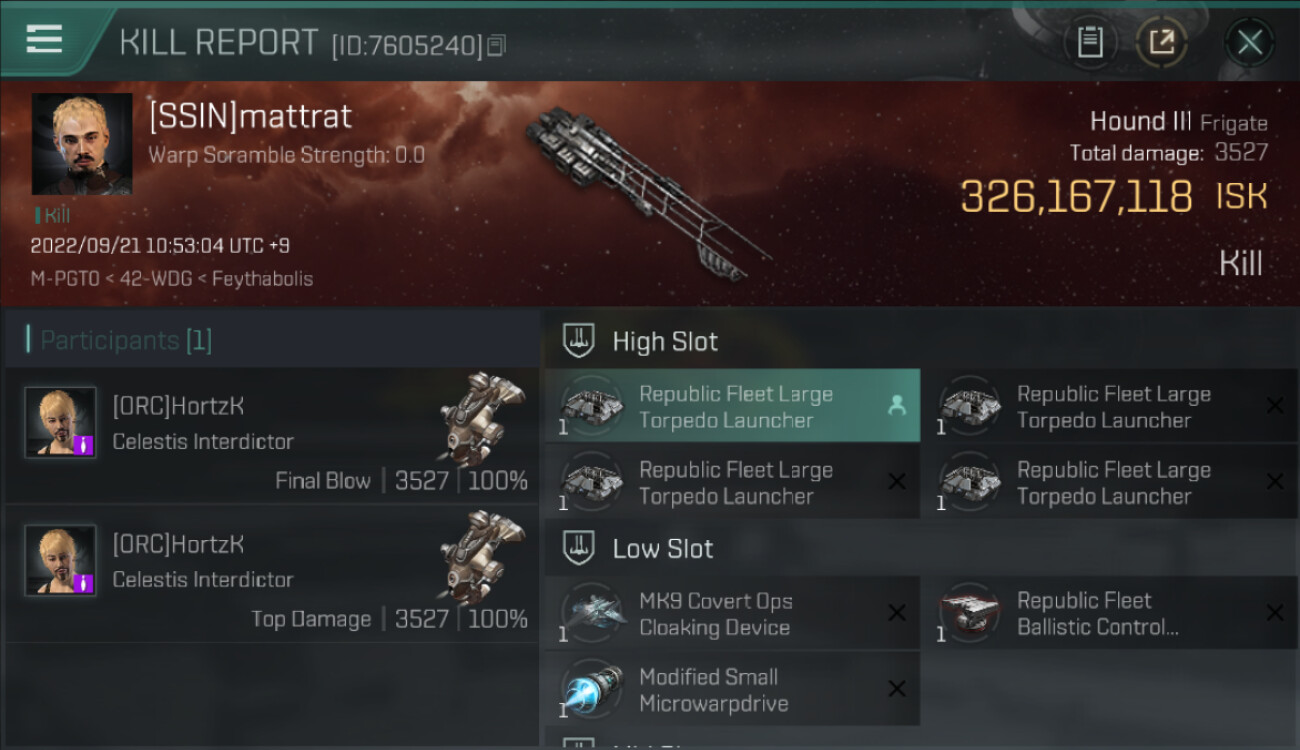Click the M-PGT0 system location link
1300x750 pixels.
point(65,279)
